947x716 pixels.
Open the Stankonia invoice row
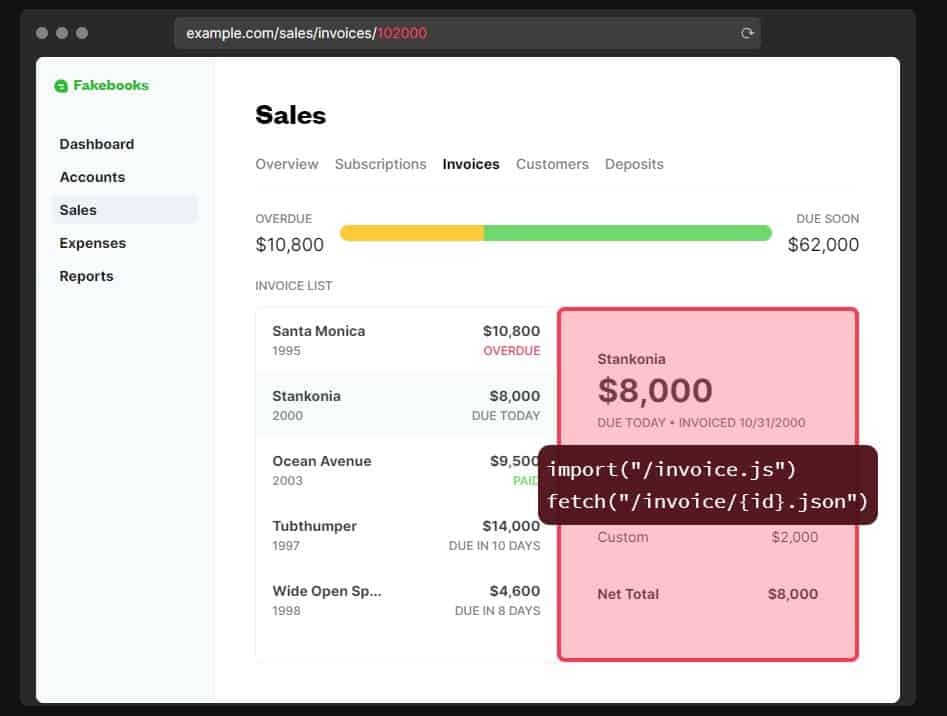406,405
